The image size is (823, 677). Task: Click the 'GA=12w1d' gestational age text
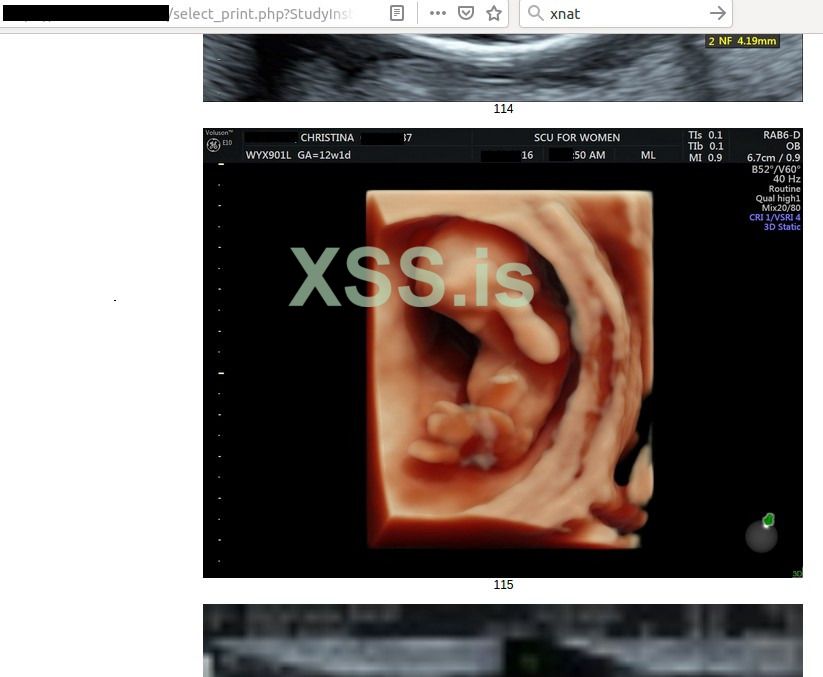(324, 155)
